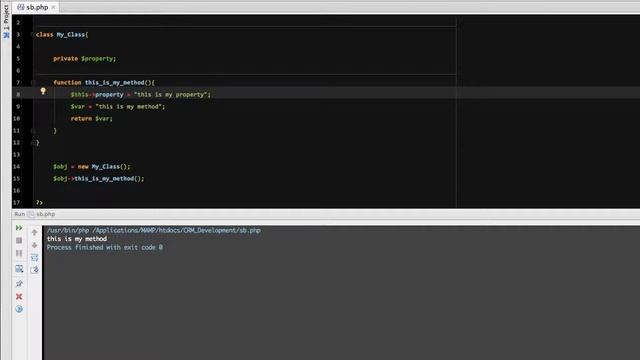The width and height of the screenshot is (640, 360).
Task: Click the "this is my method" string in editor
Action: coord(129,107)
